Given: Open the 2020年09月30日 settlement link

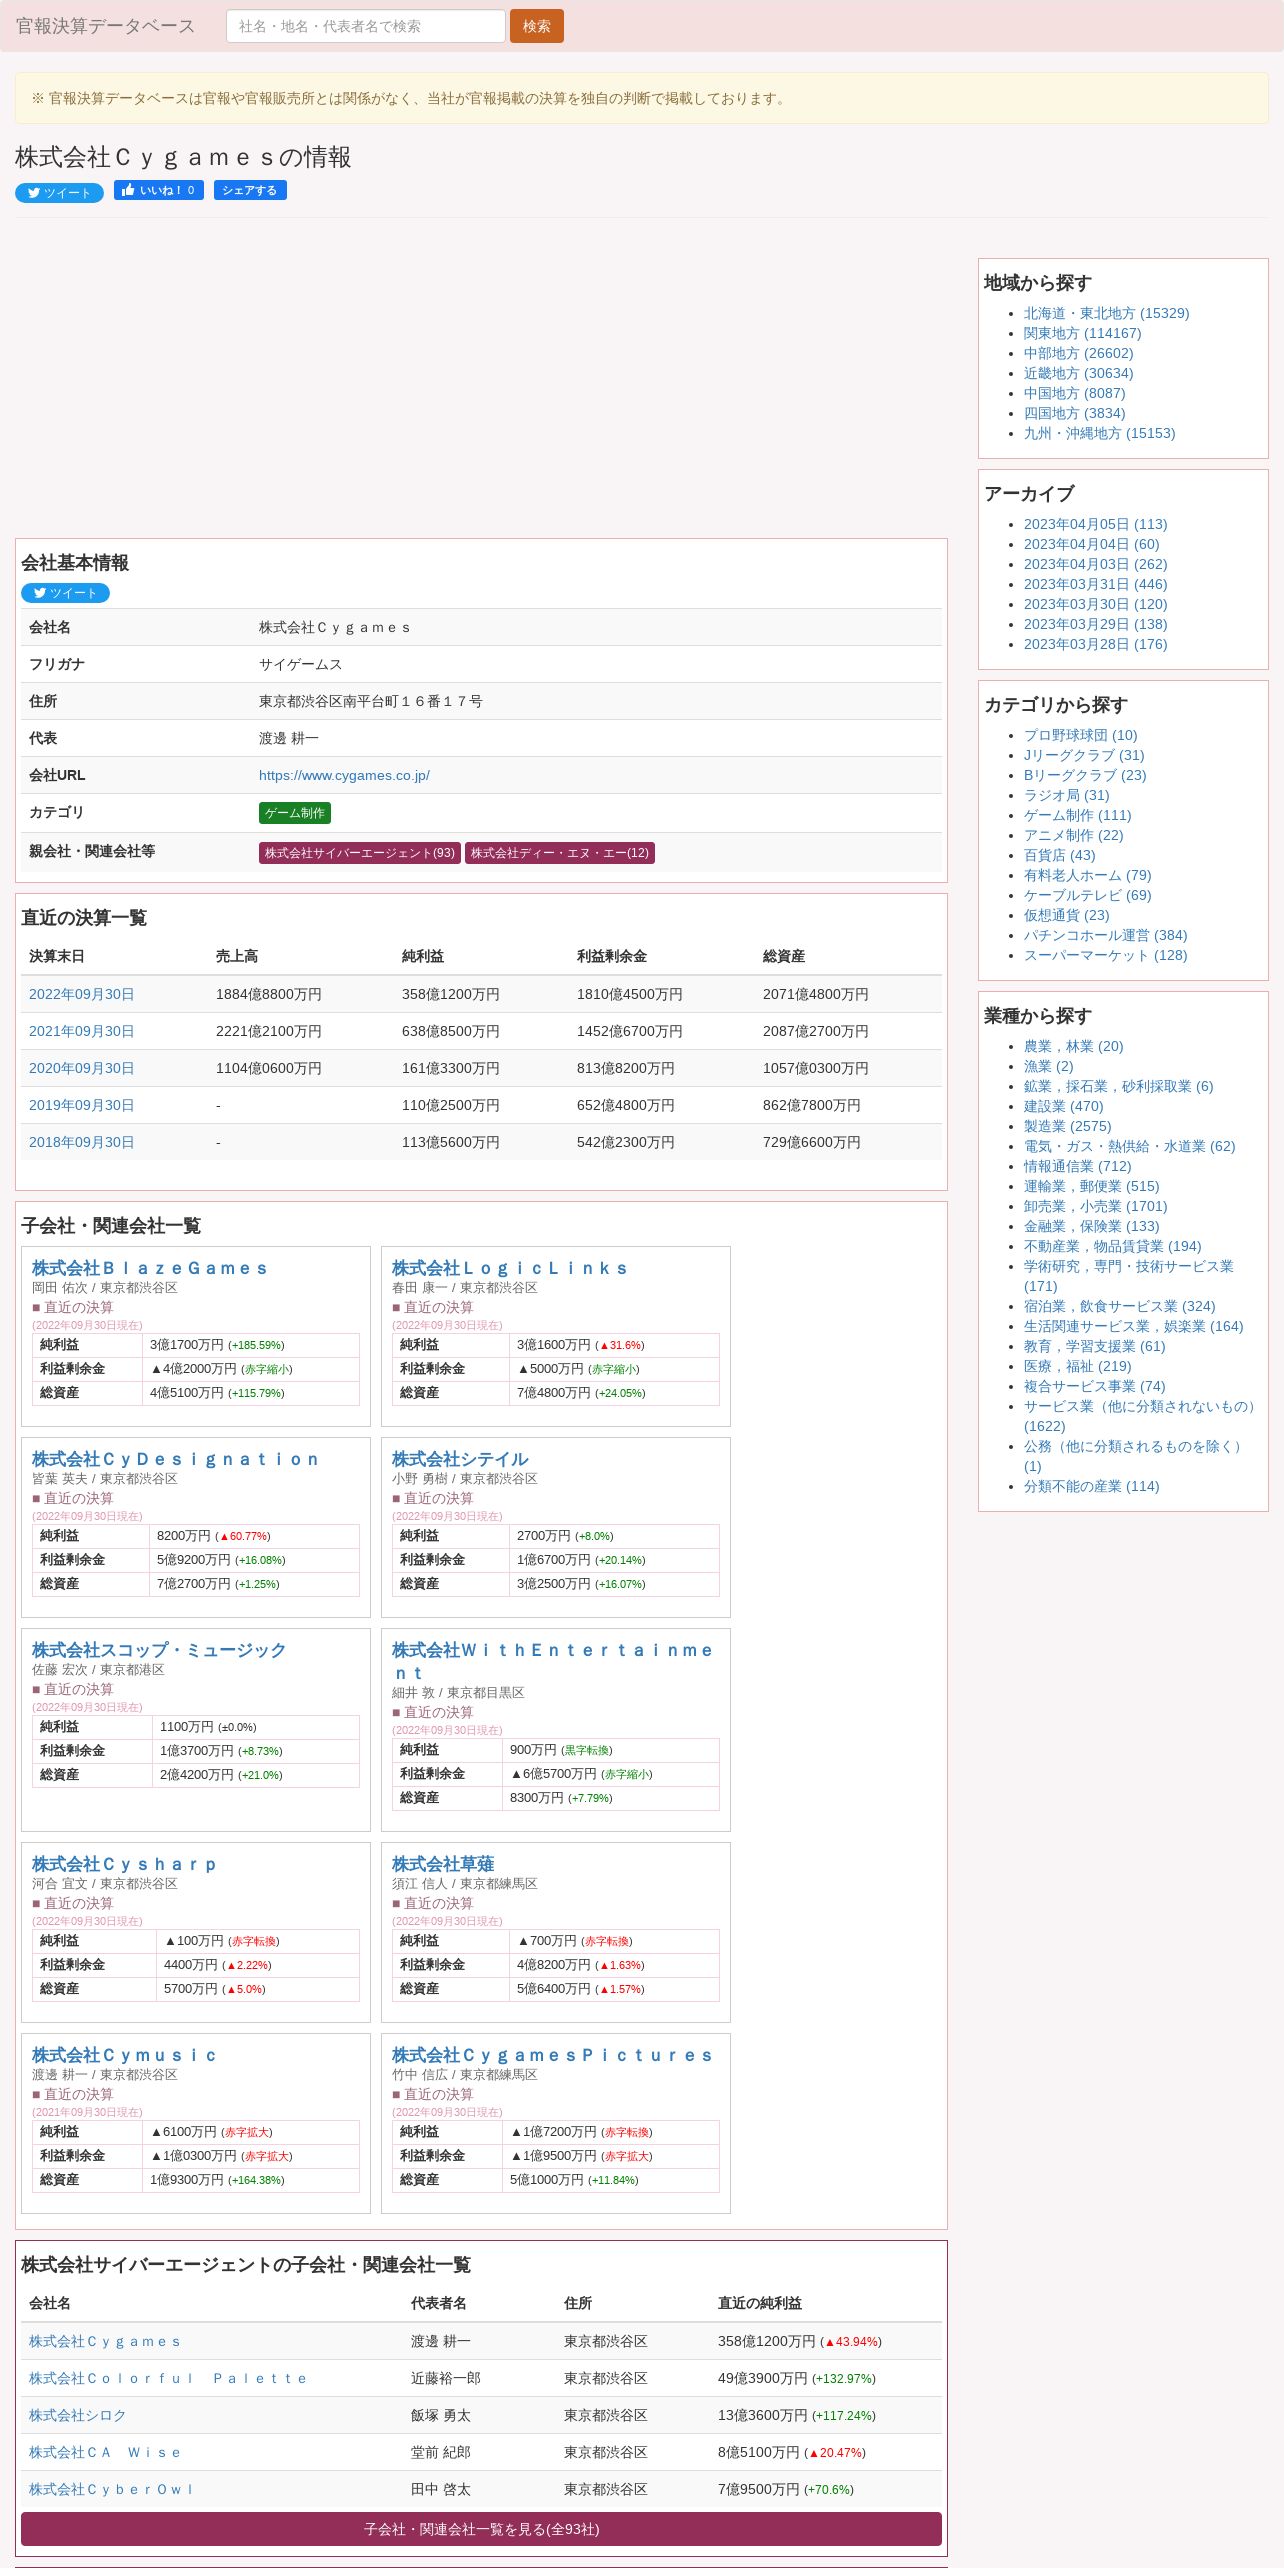Looking at the screenshot, I should [81, 1068].
